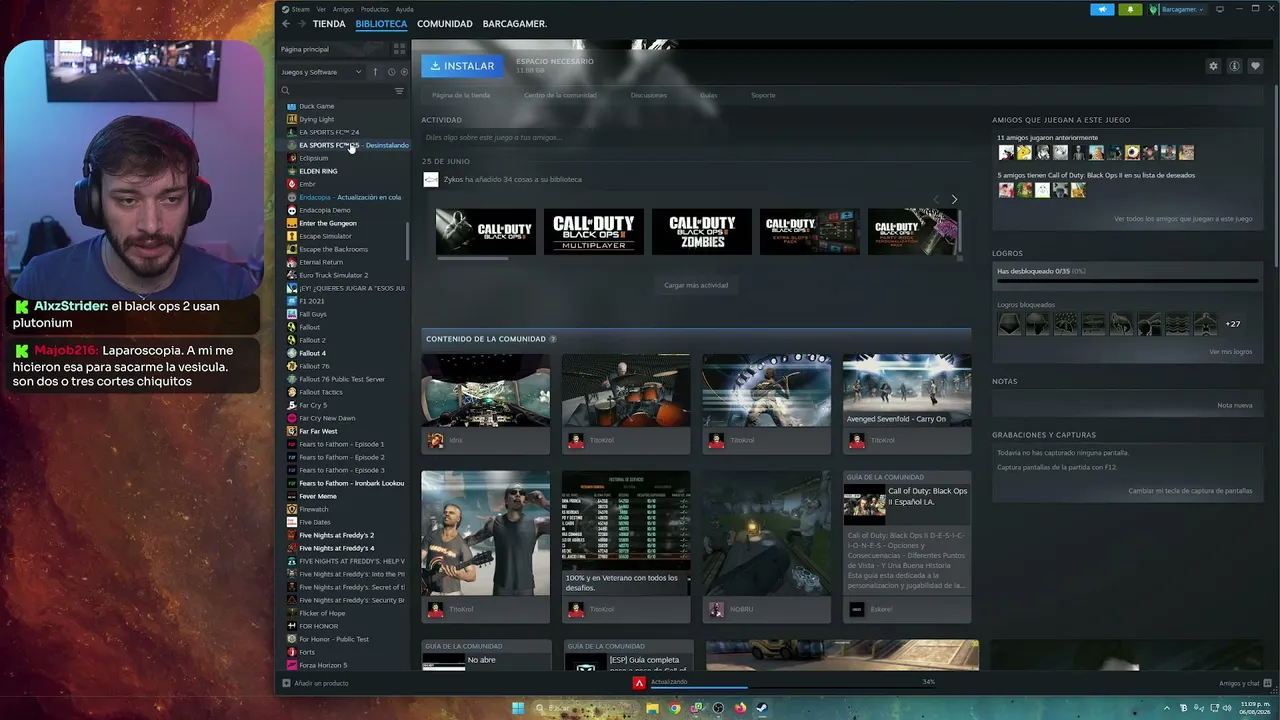This screenshot has width=1280, height=720.
Task: Open Firefox from the taskbar
Action: [x=740, y=708]
